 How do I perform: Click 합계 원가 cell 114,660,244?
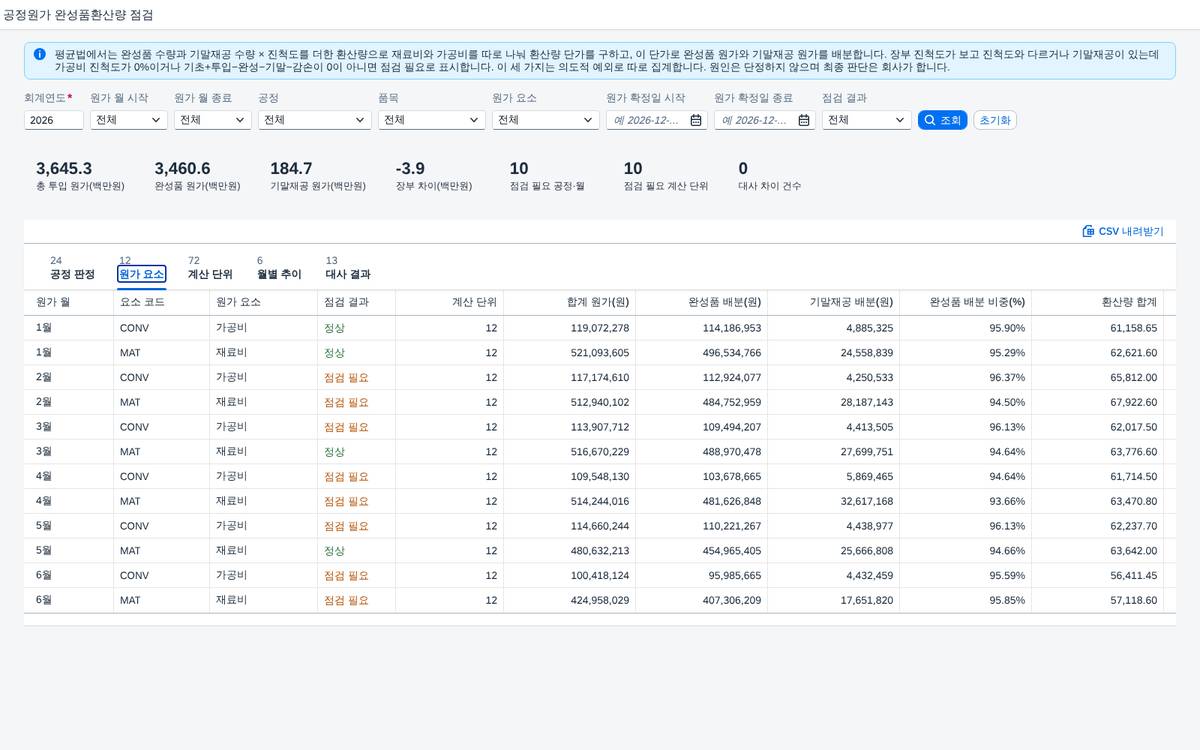[600, 526]
